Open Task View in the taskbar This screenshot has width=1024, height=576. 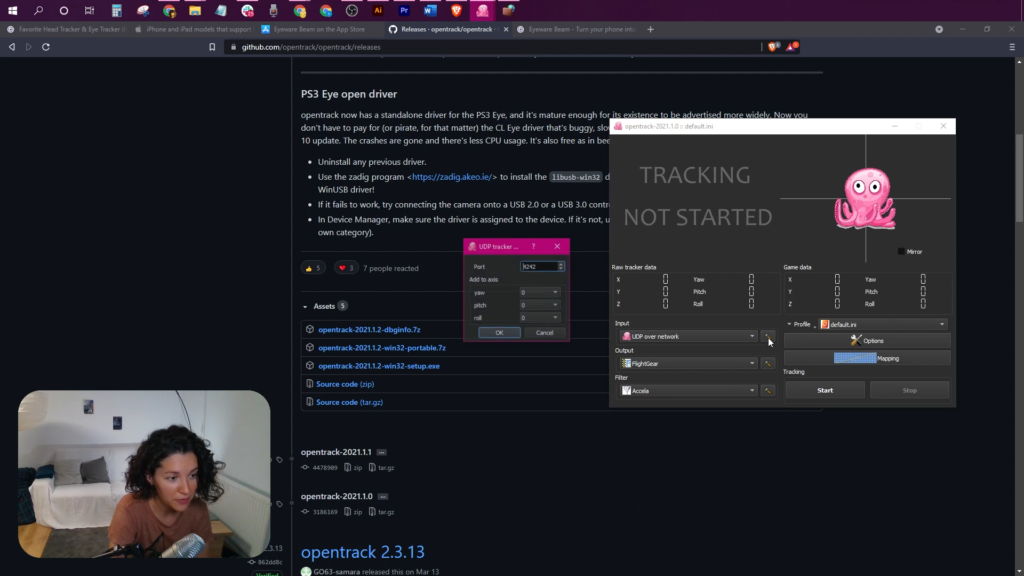(x=89, y=10)
